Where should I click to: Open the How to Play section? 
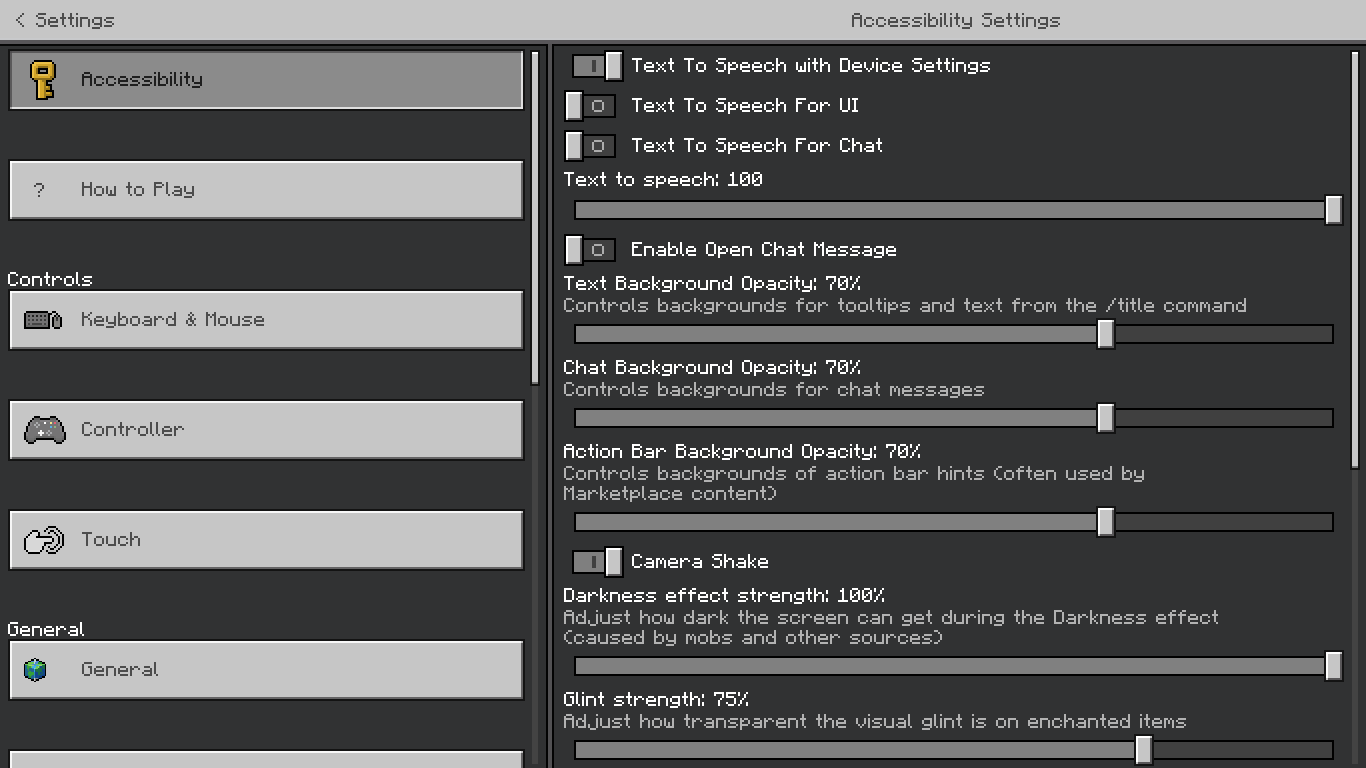(x=266, y=190)
